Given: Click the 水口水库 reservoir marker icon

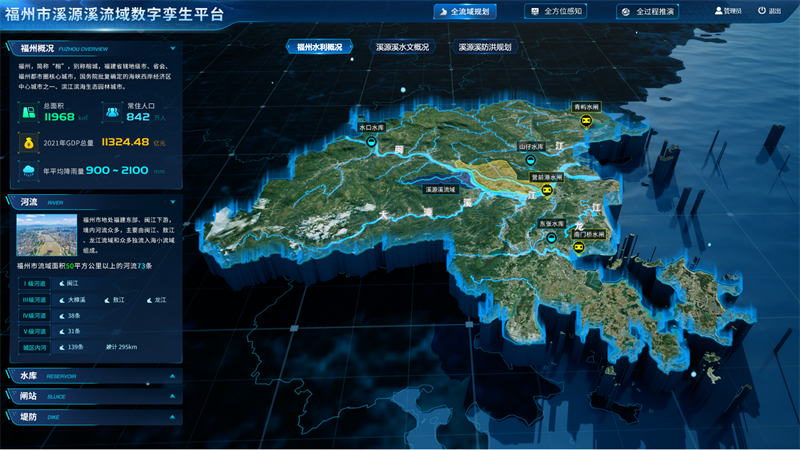Looking at the screenshot, I should coord(371,142).
